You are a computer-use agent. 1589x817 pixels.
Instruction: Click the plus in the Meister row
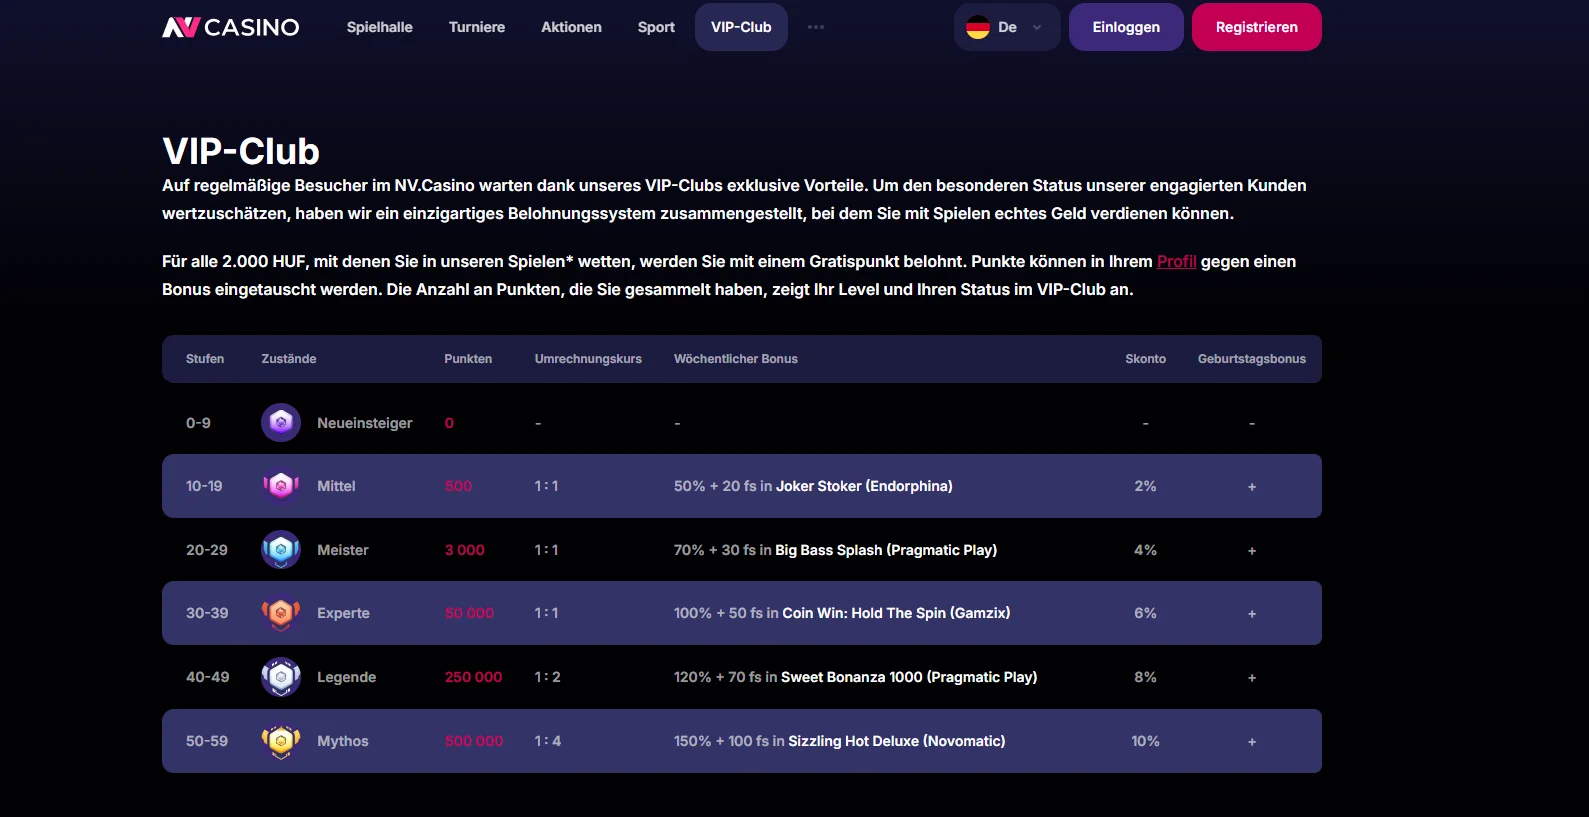(1252, 551)
